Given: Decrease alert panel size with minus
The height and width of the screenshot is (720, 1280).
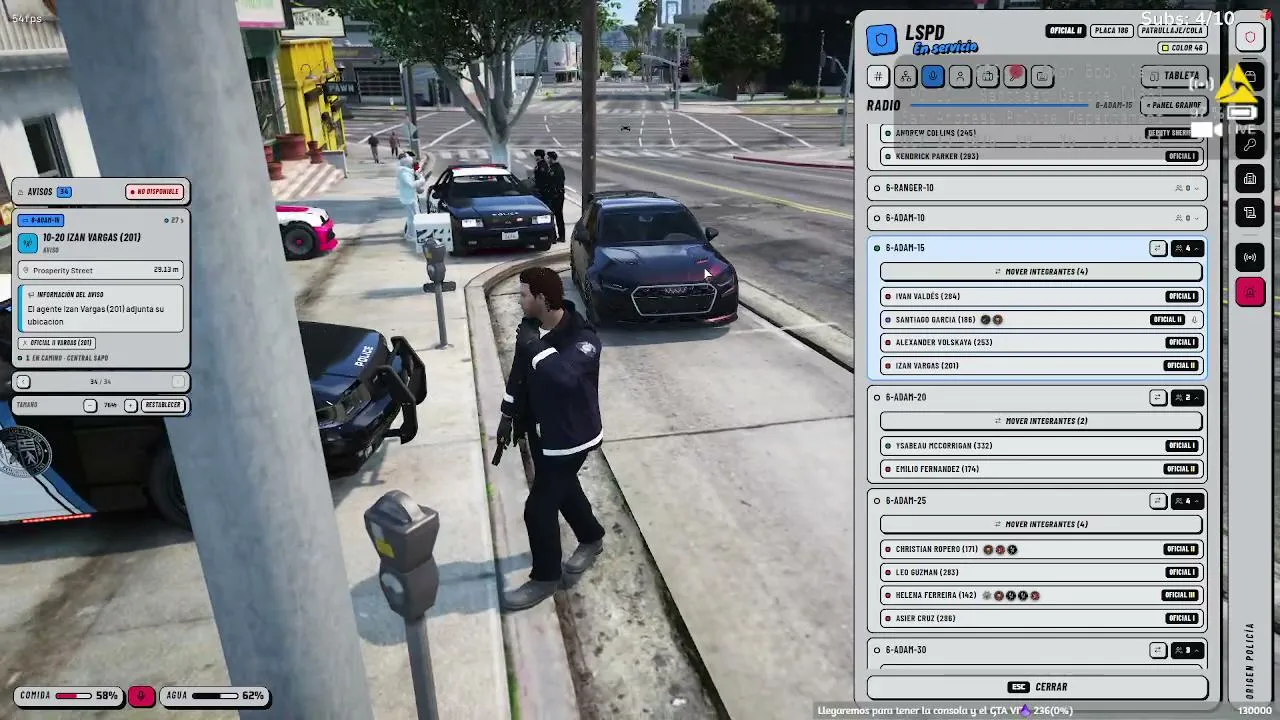Looking at the screenshot, I should point(90,405).
